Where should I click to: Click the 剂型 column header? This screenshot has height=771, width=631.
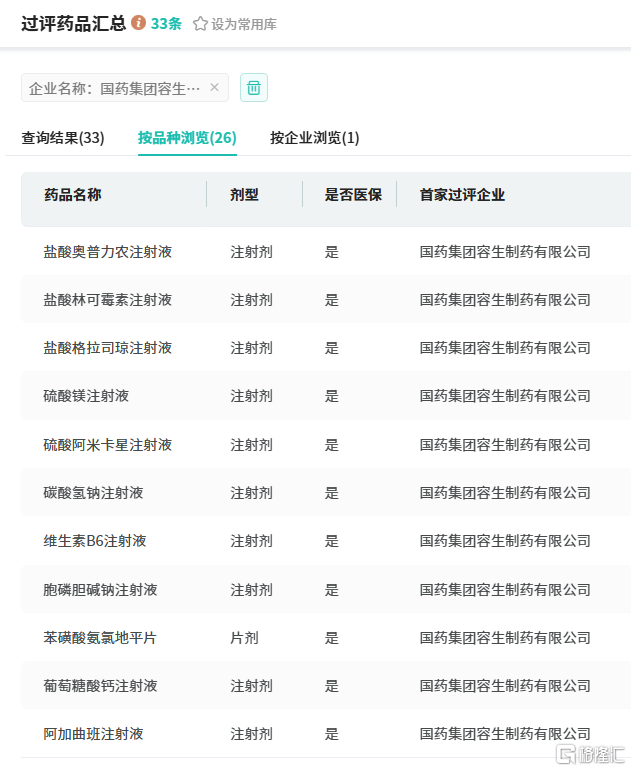(x=245, y=195)
